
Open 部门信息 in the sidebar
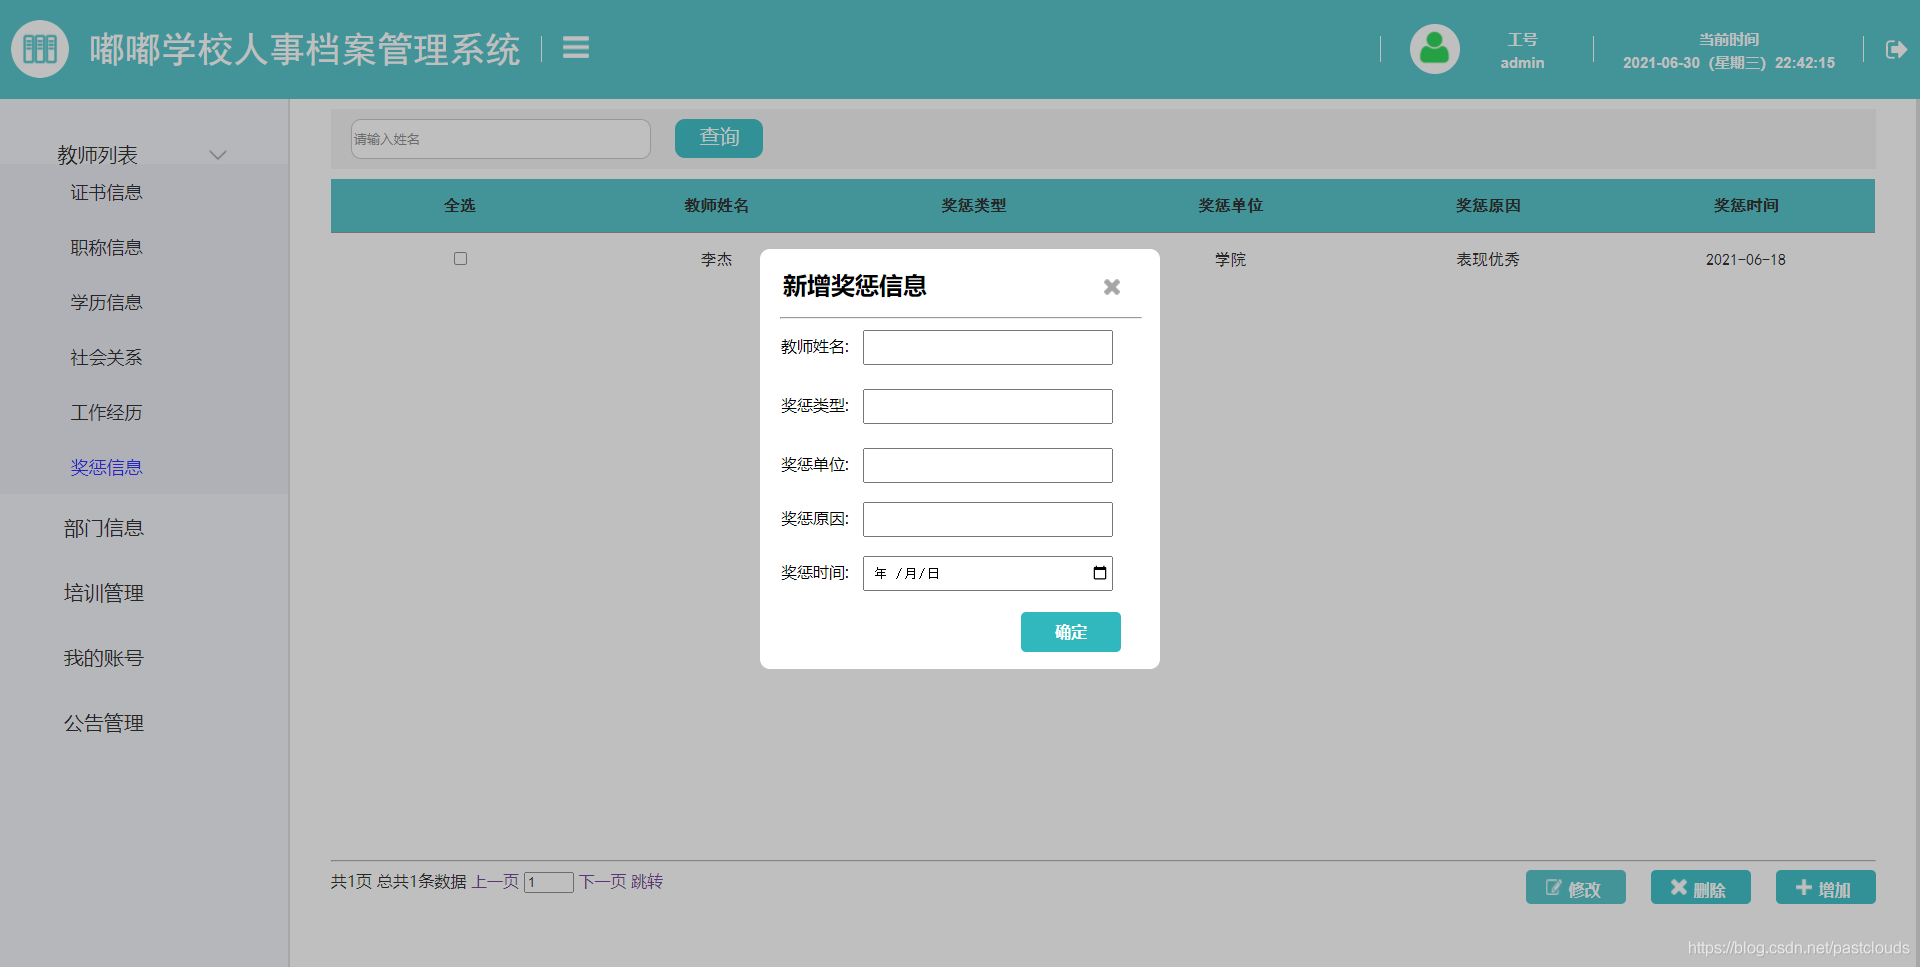[104, 528]
